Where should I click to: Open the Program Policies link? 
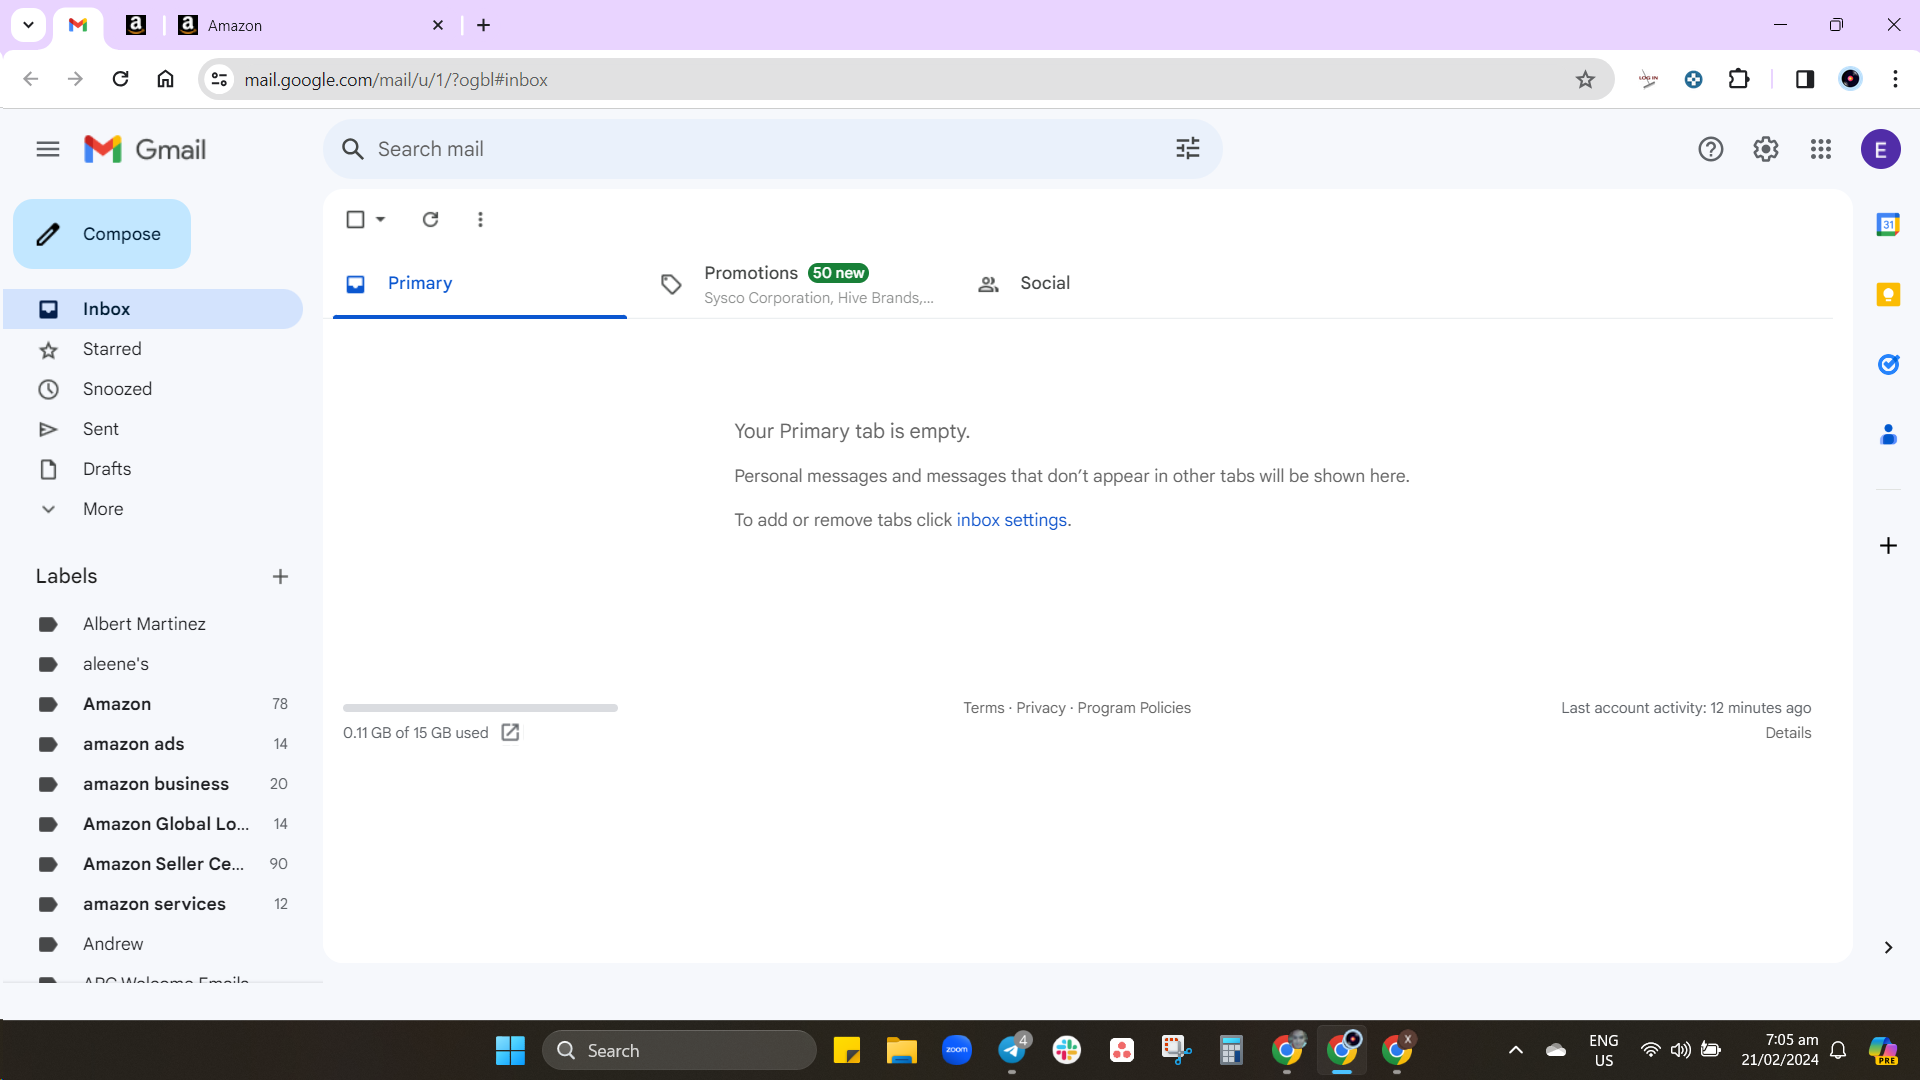click(1134, 708)
